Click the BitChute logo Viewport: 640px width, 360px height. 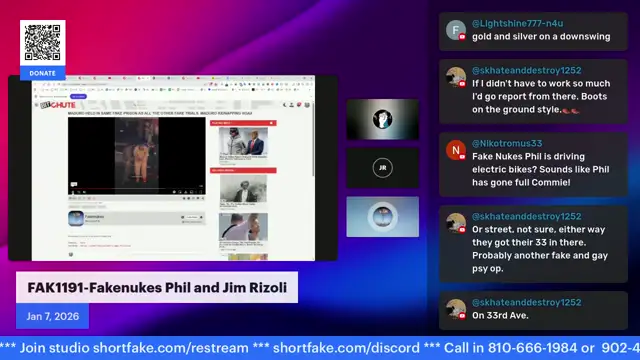point(58,105)
